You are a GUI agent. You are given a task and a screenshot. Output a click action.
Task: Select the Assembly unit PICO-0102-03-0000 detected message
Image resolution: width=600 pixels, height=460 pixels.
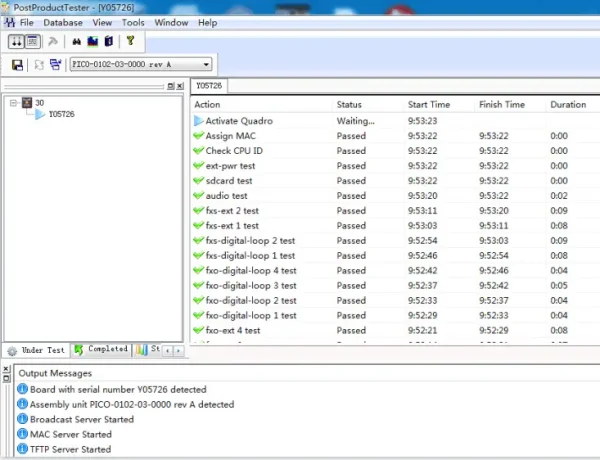(132, 405)
